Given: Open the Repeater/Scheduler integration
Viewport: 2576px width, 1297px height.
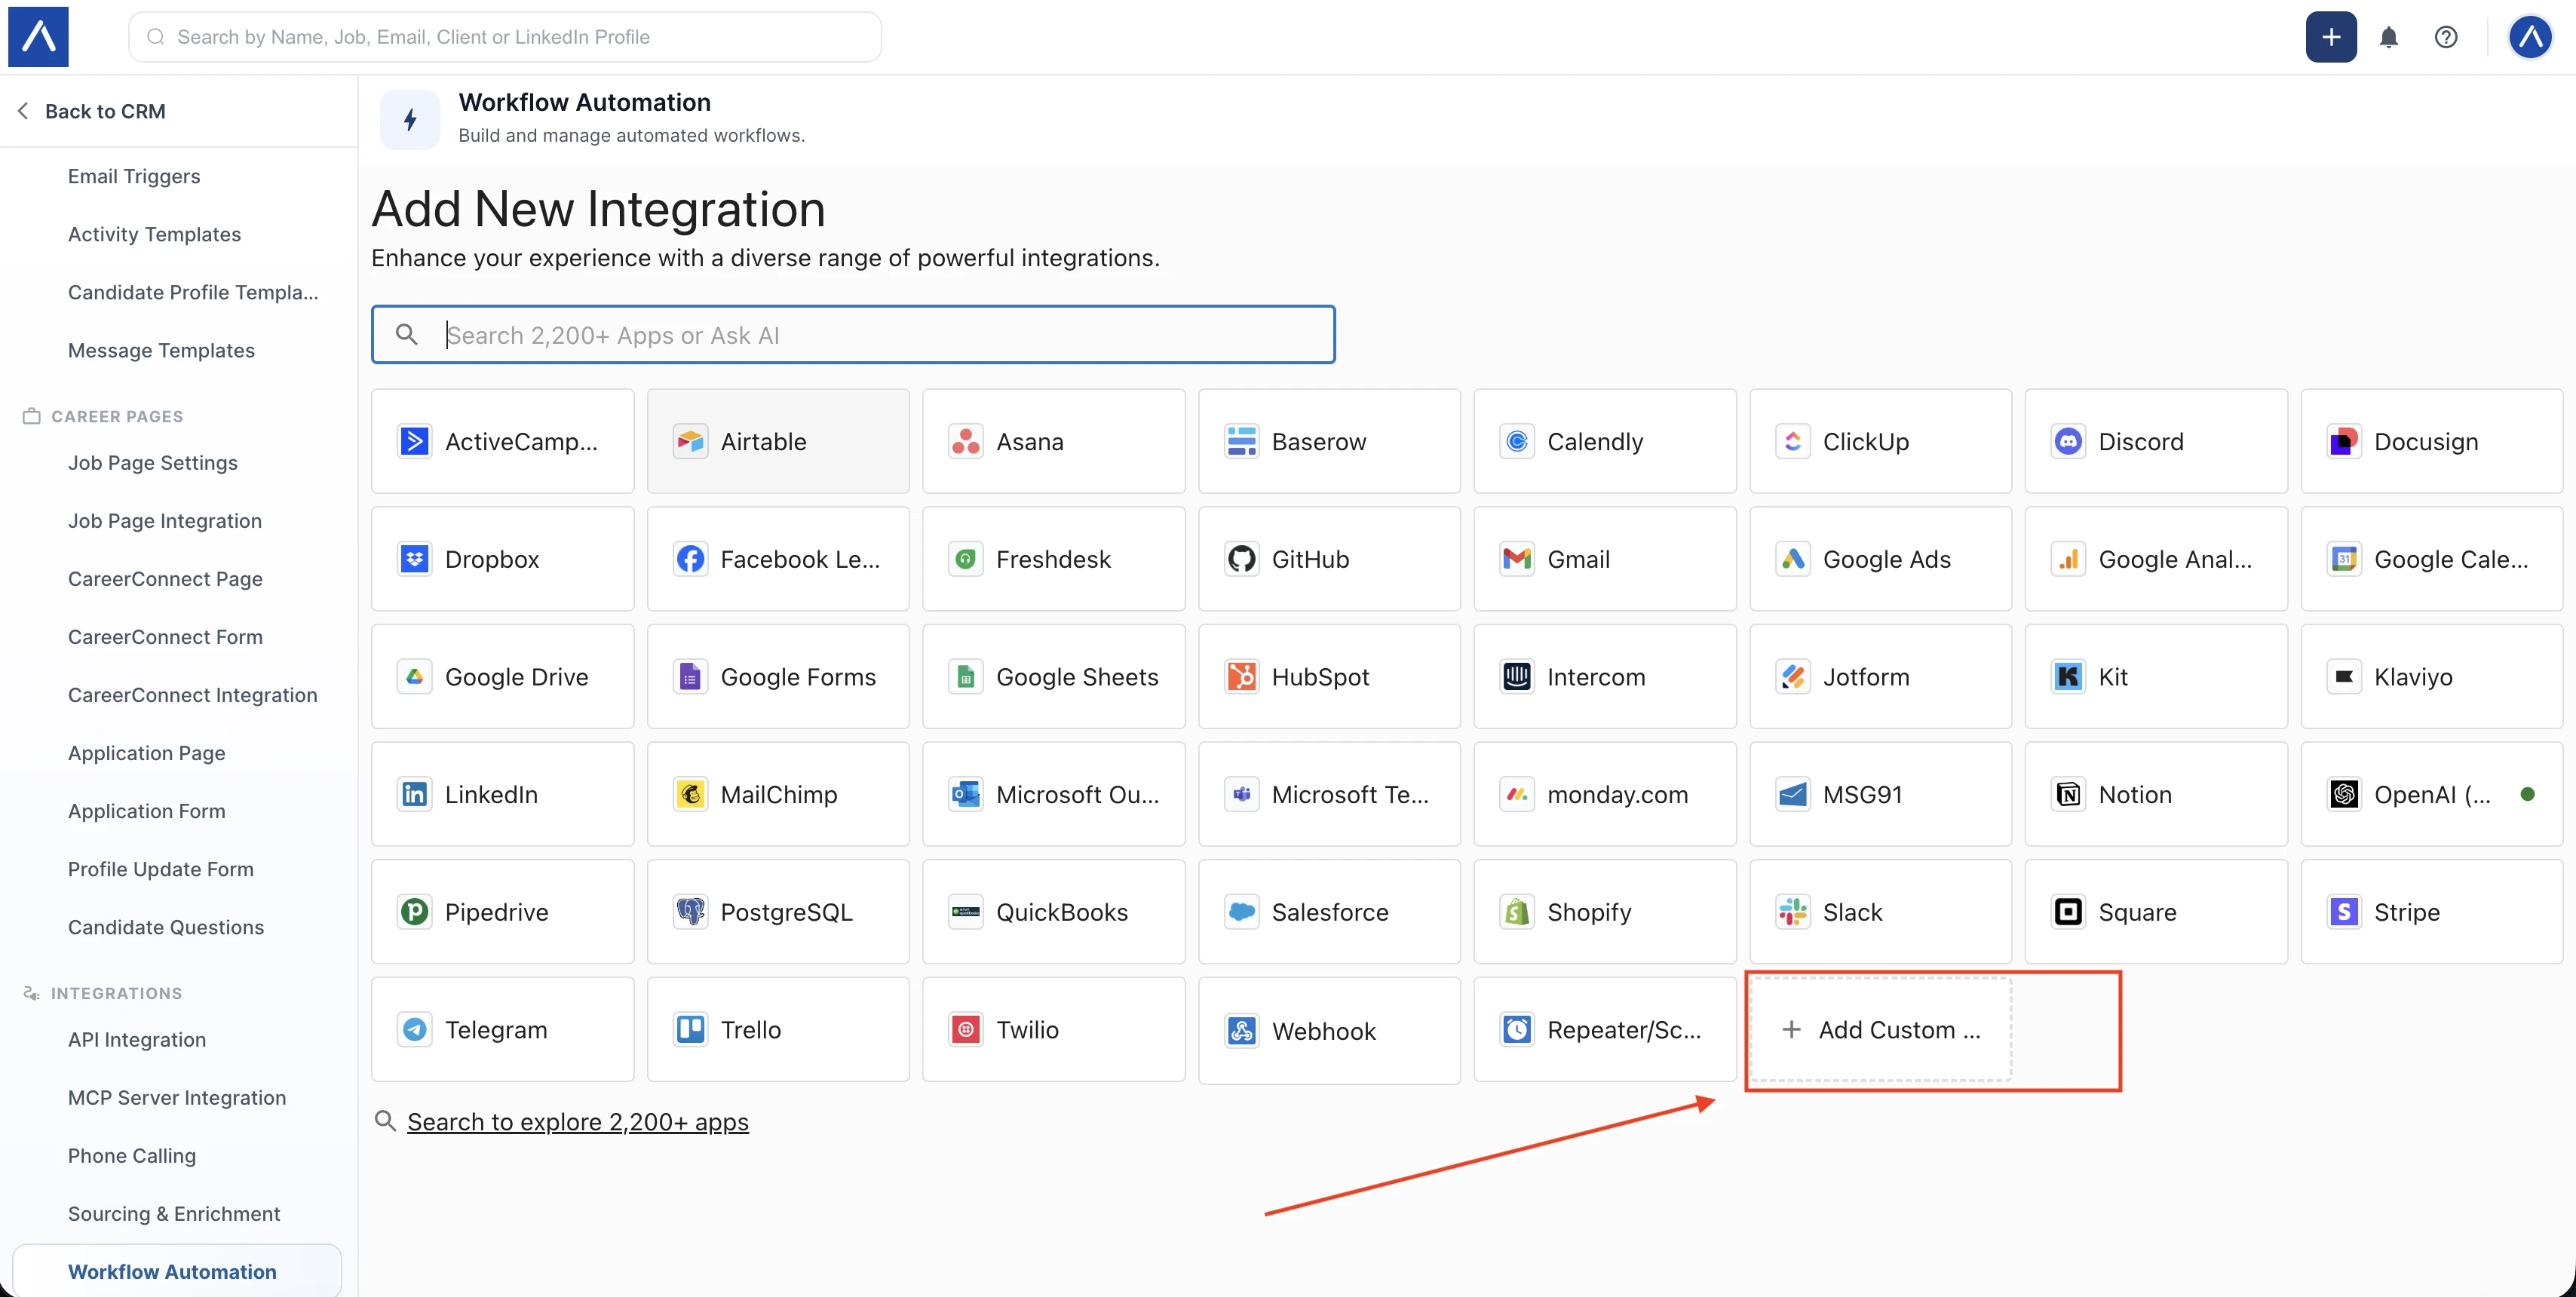Looking at the screenshot, I should 1604,1029.
